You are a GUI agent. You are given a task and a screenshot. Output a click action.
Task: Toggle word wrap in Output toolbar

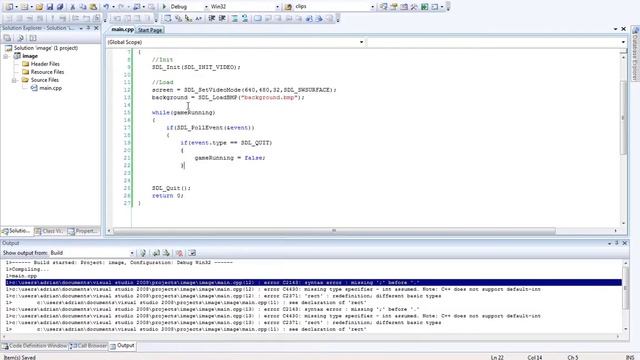[x=192, y=253]
